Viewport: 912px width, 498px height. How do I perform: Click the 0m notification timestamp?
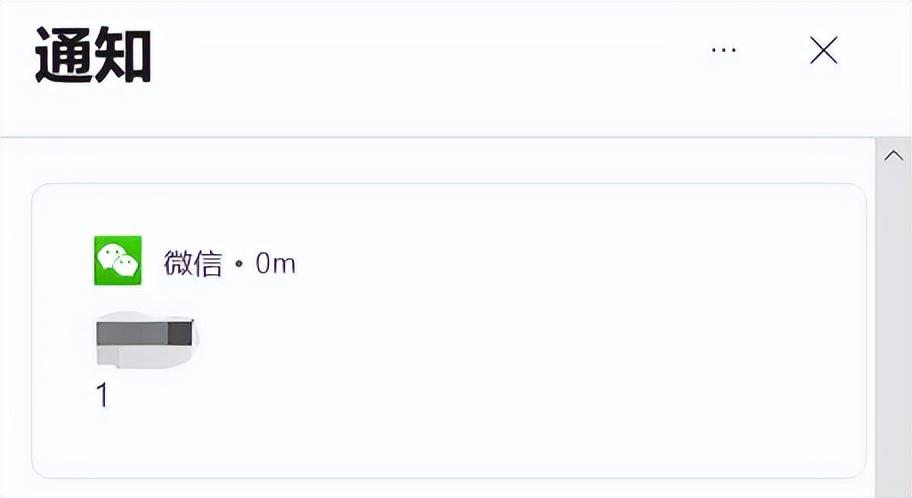tap(275, 264)
